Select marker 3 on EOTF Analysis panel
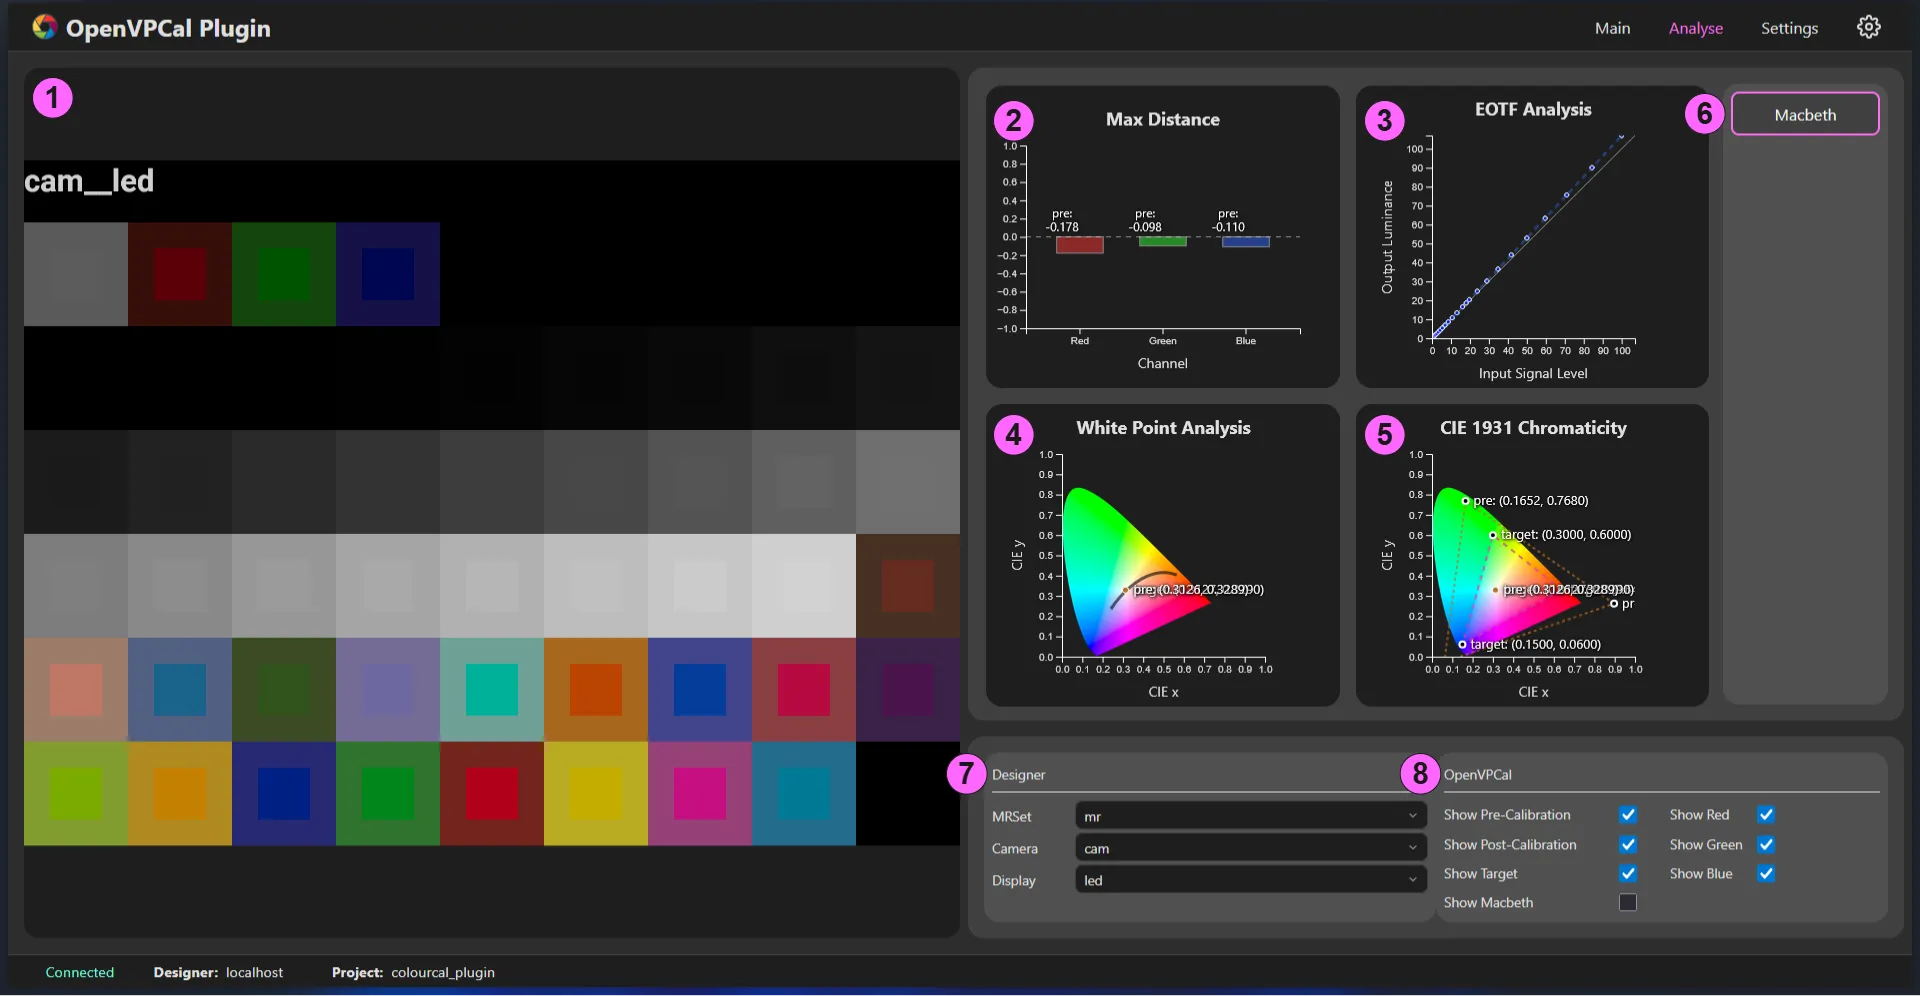 (1384, 120)
